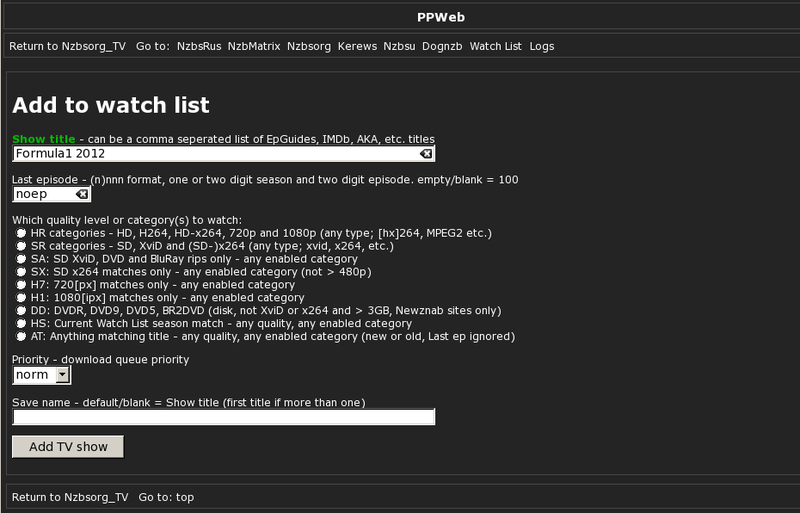Choose the H7 720p matches only option
This screenshot has height=513, width=800.
21,285
